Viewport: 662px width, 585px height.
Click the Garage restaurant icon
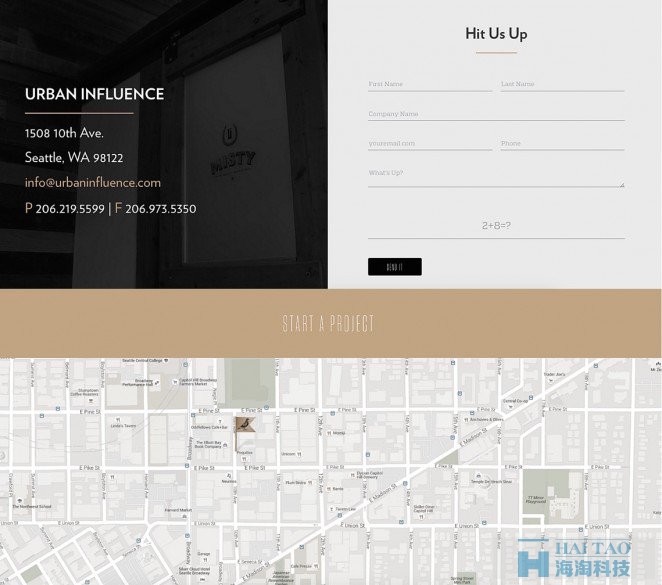(205, 560)
